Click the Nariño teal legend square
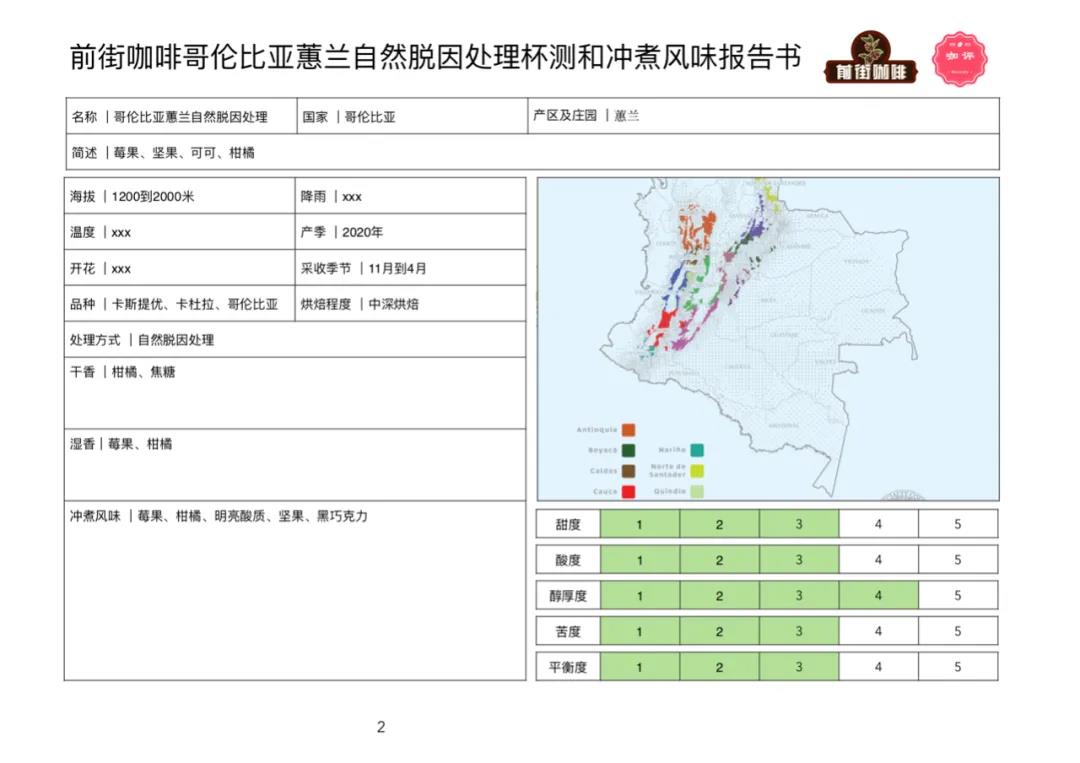1080x763 pixels. (x=697, y=451)
